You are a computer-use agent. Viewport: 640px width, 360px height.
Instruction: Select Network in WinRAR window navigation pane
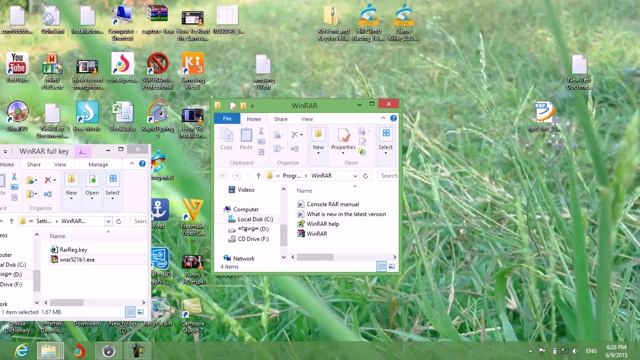[239, 258]
